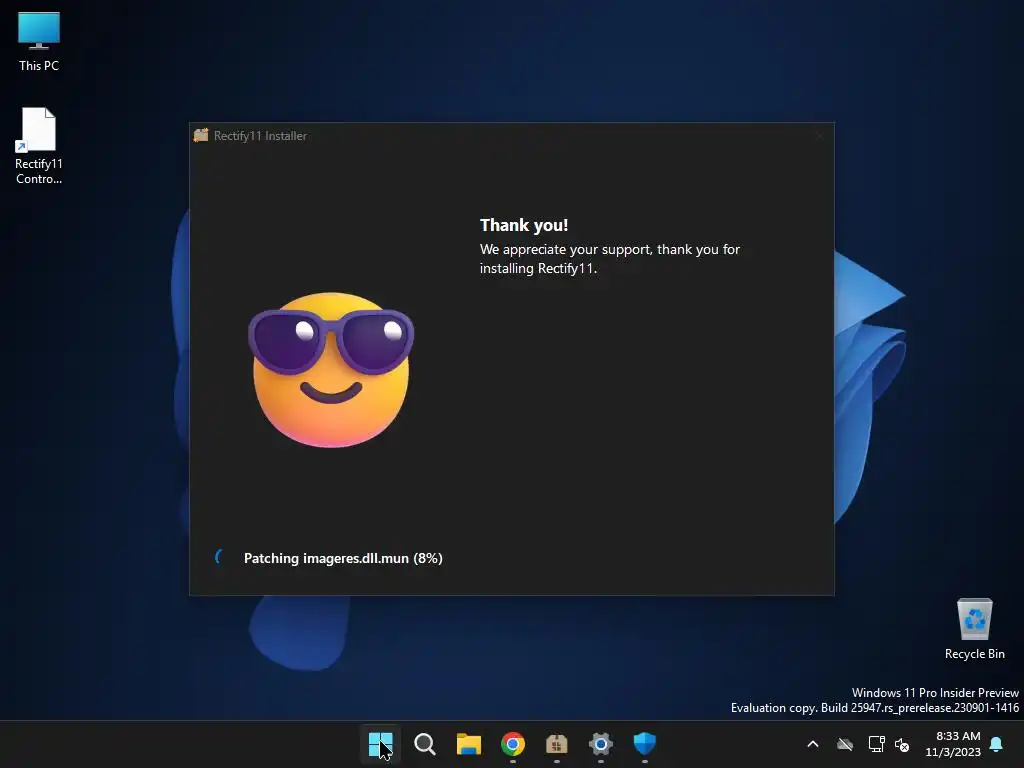Image resolution: width=1024 pixels, height=768 pixels.
Task: Click the muted volume tray icon
Action: (x=902, y=744)
